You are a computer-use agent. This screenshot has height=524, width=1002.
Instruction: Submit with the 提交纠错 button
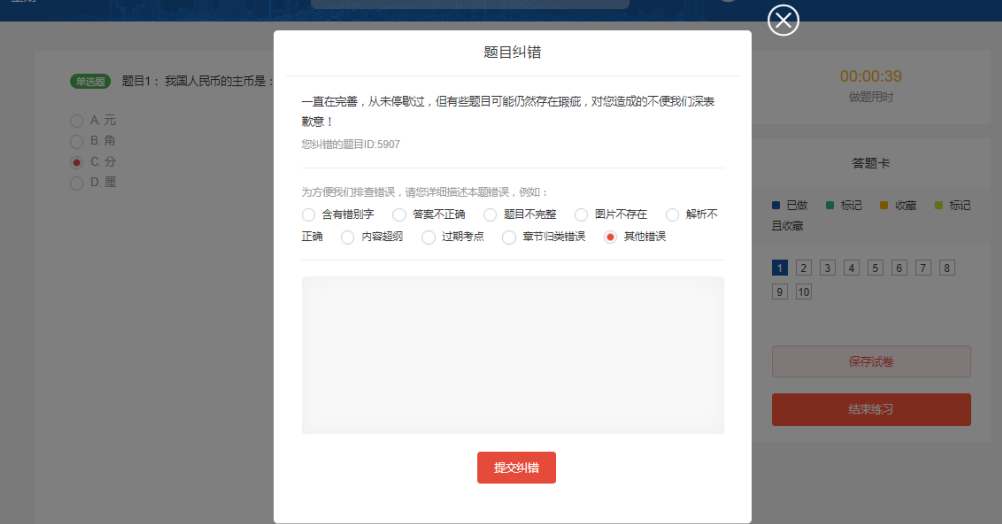pyautogui.click(x=516, y=468)
